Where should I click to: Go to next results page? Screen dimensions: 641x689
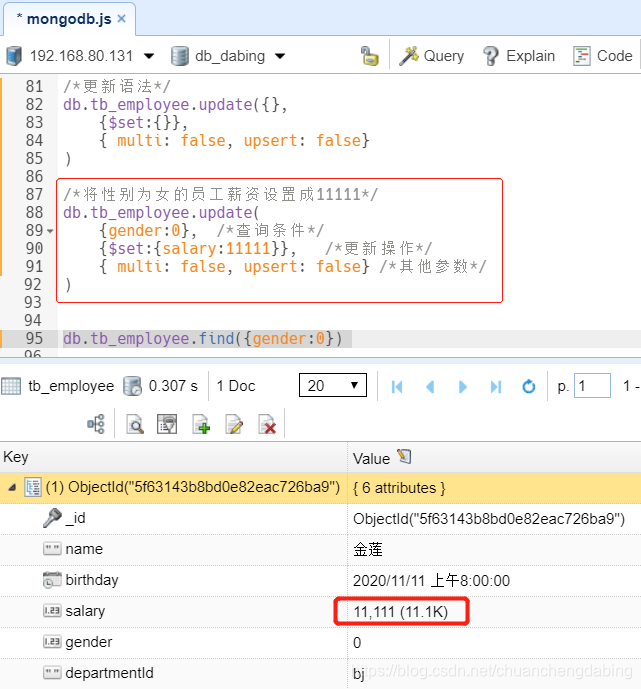click(x=462, y=387)
